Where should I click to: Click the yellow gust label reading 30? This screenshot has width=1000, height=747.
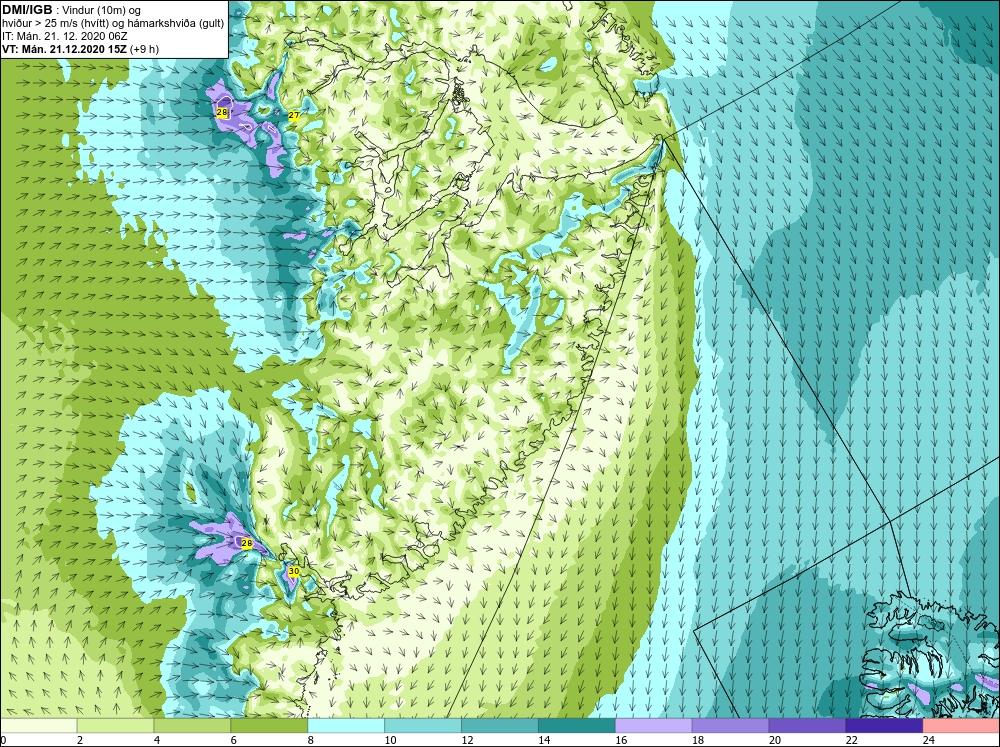tap(293, 572)
